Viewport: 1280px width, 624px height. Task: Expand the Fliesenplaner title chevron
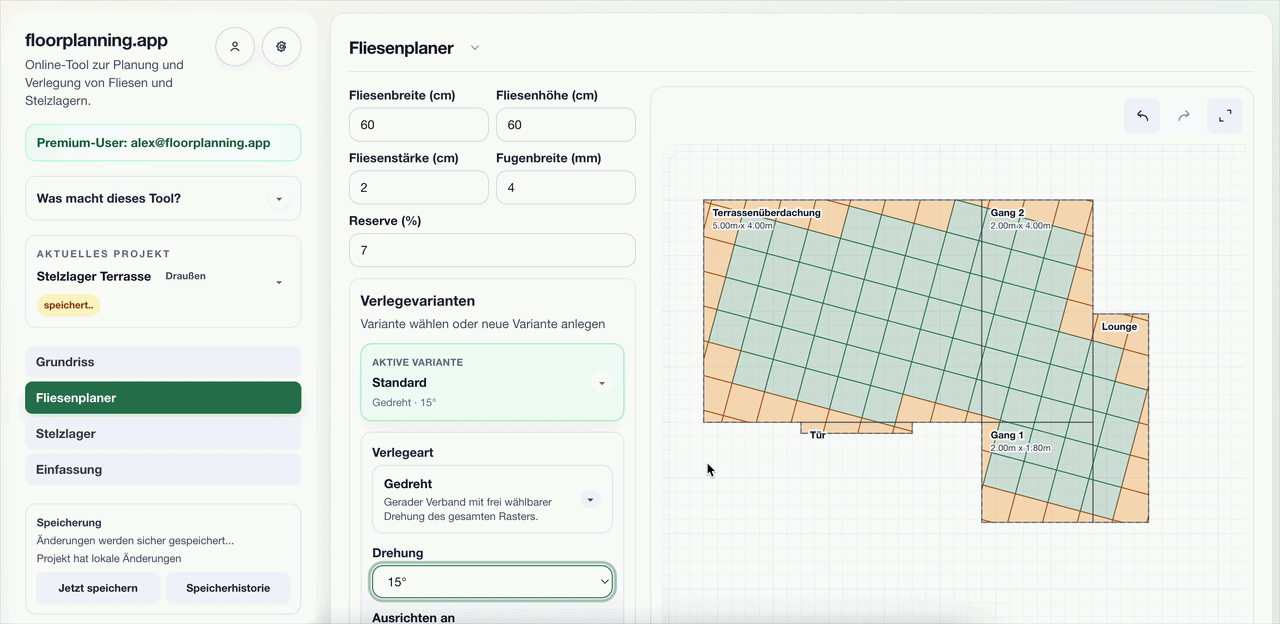[x=475, y=48]
